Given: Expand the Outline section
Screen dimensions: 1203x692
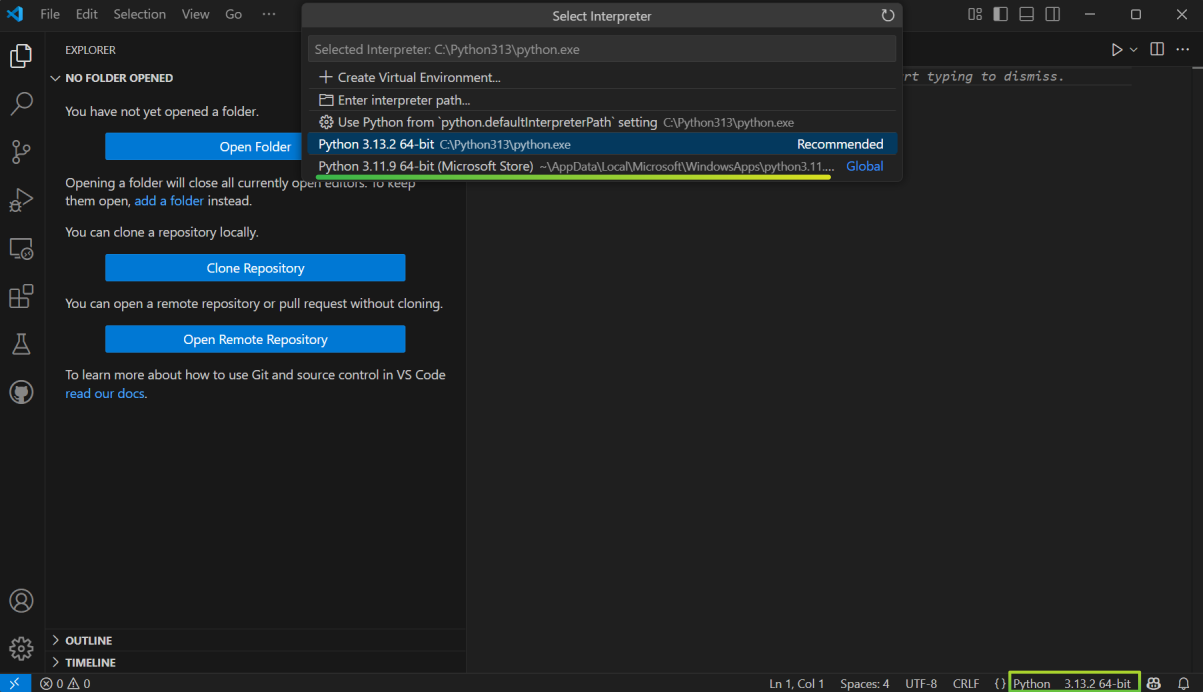Looking at the screenshot, I should [x=255, y=640].
